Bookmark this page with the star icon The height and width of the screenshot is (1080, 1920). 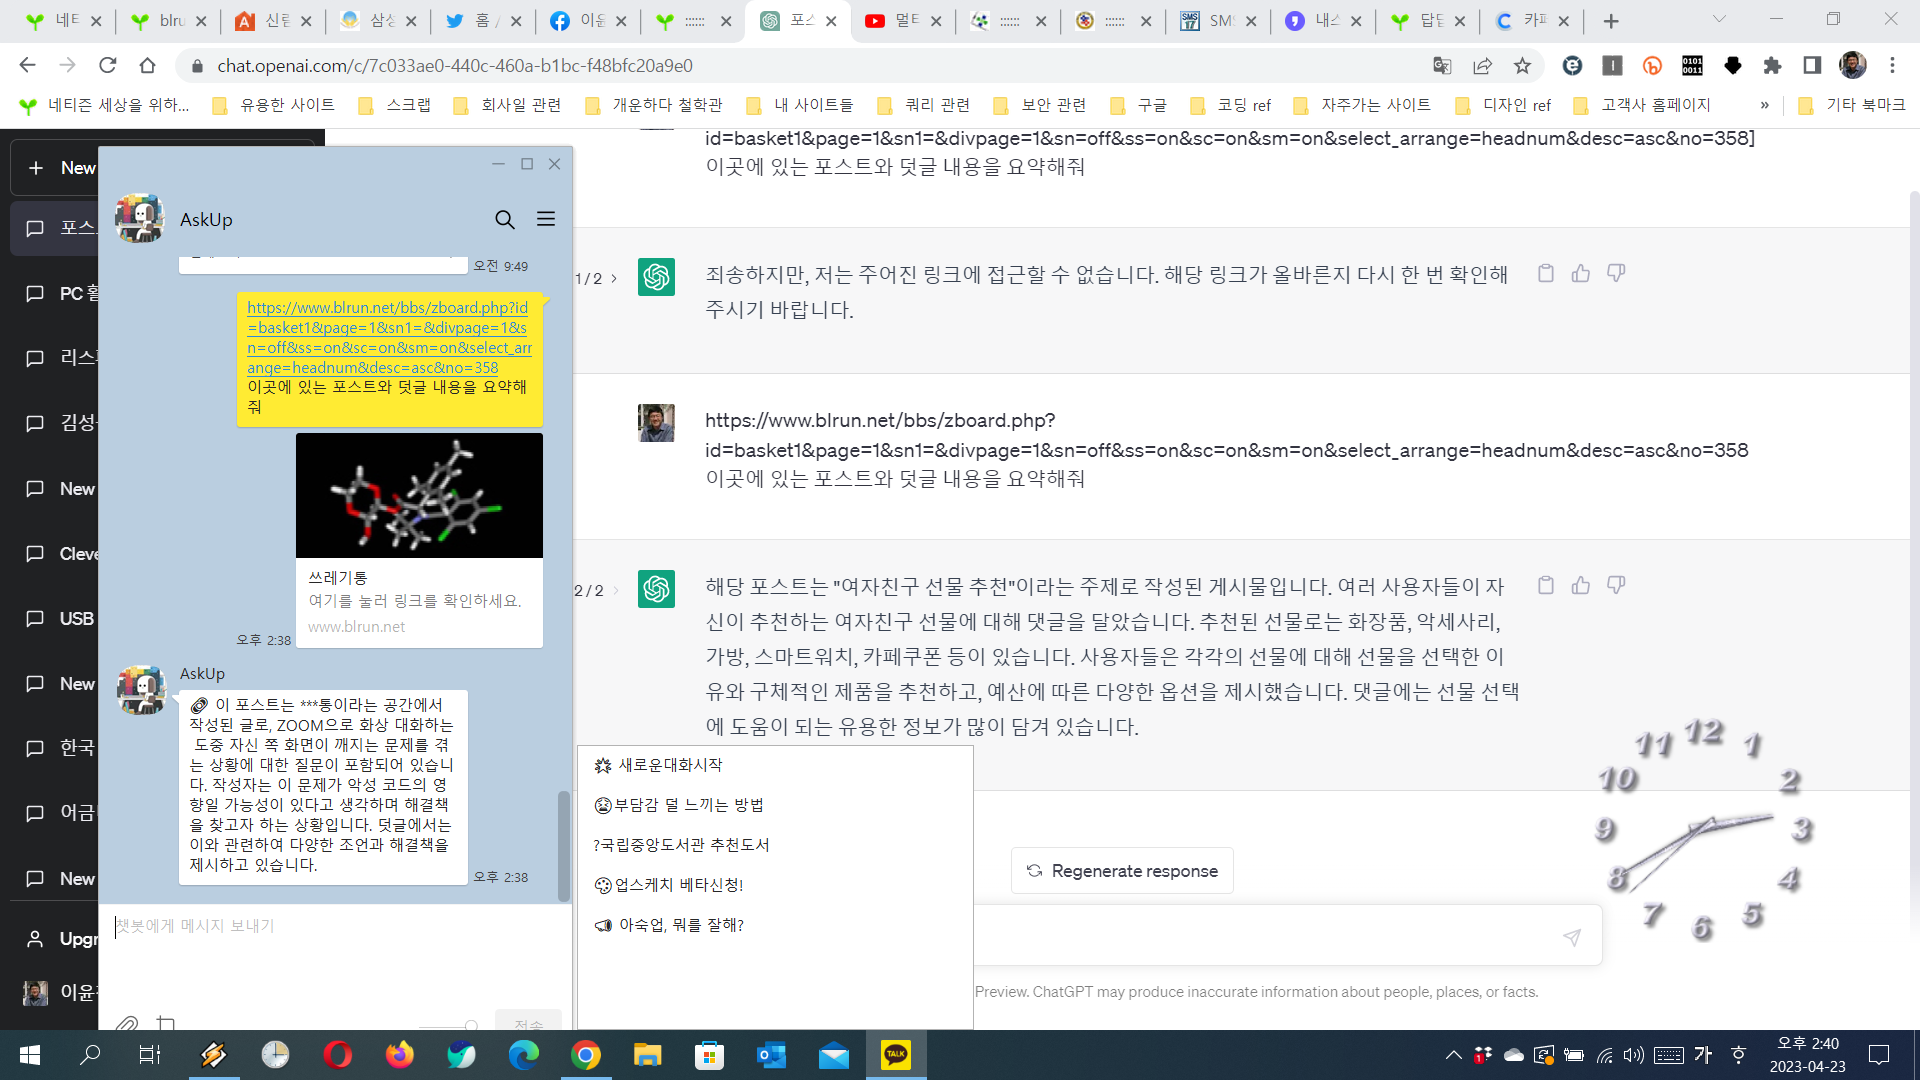pos(1522,65)
